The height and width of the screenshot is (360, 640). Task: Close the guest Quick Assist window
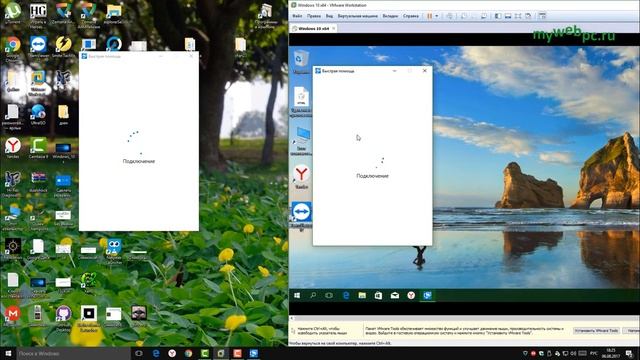click(x=424, y=71)
